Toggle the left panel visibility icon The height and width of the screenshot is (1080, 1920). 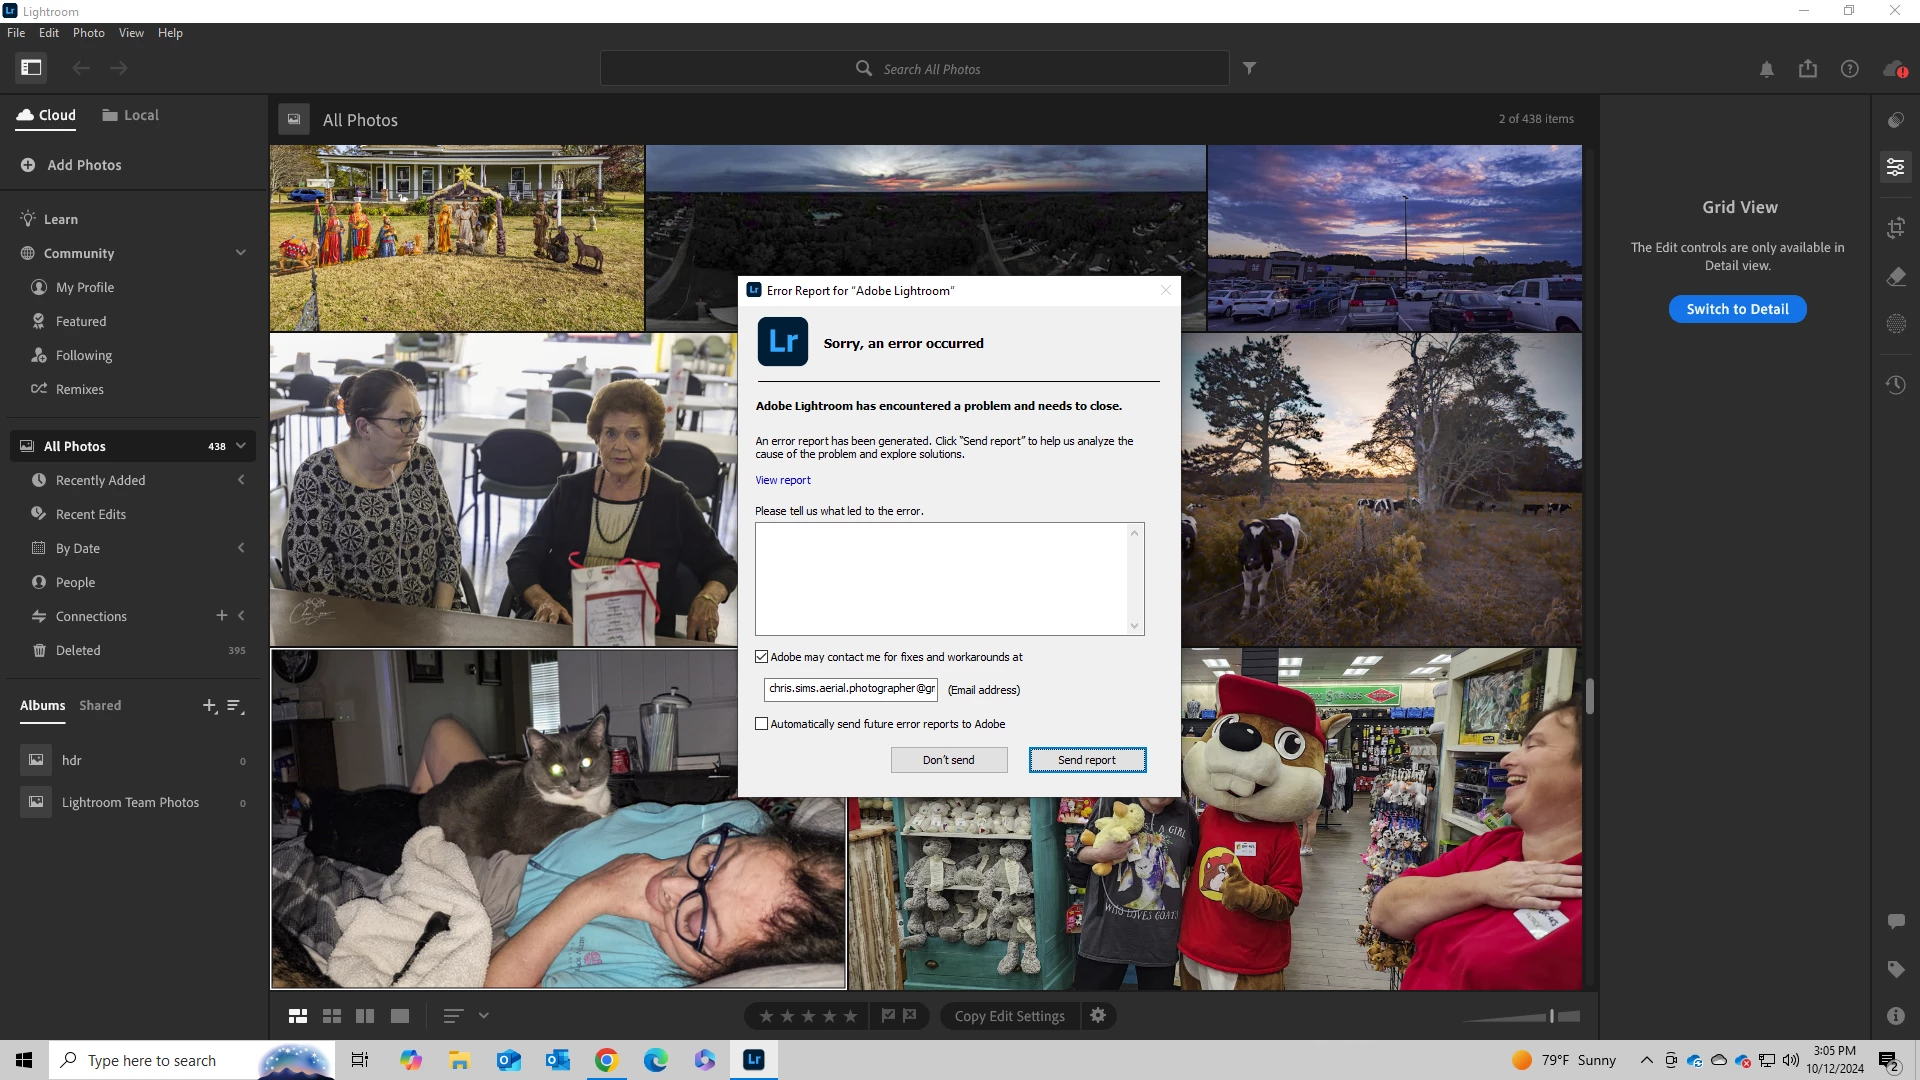(31, 68)
